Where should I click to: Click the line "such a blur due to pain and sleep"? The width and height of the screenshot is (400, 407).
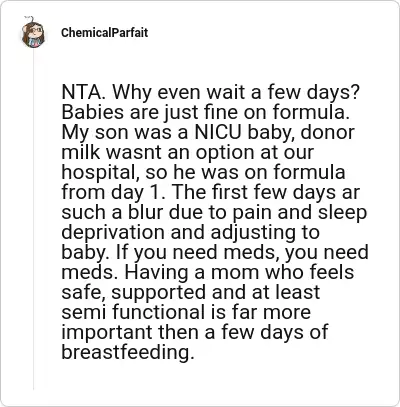[214, 213]
